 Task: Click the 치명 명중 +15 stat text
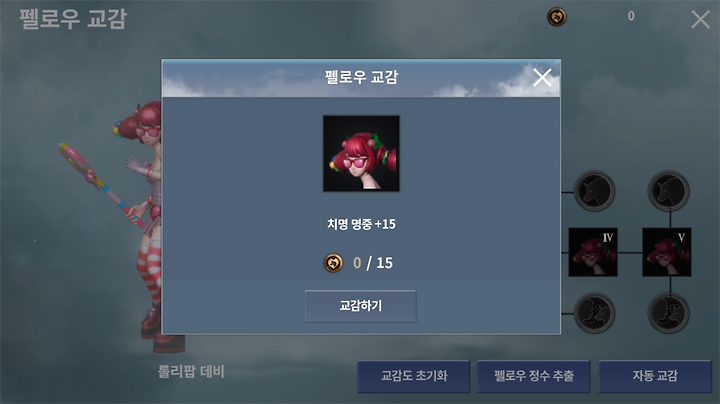[x=361, y=224]
